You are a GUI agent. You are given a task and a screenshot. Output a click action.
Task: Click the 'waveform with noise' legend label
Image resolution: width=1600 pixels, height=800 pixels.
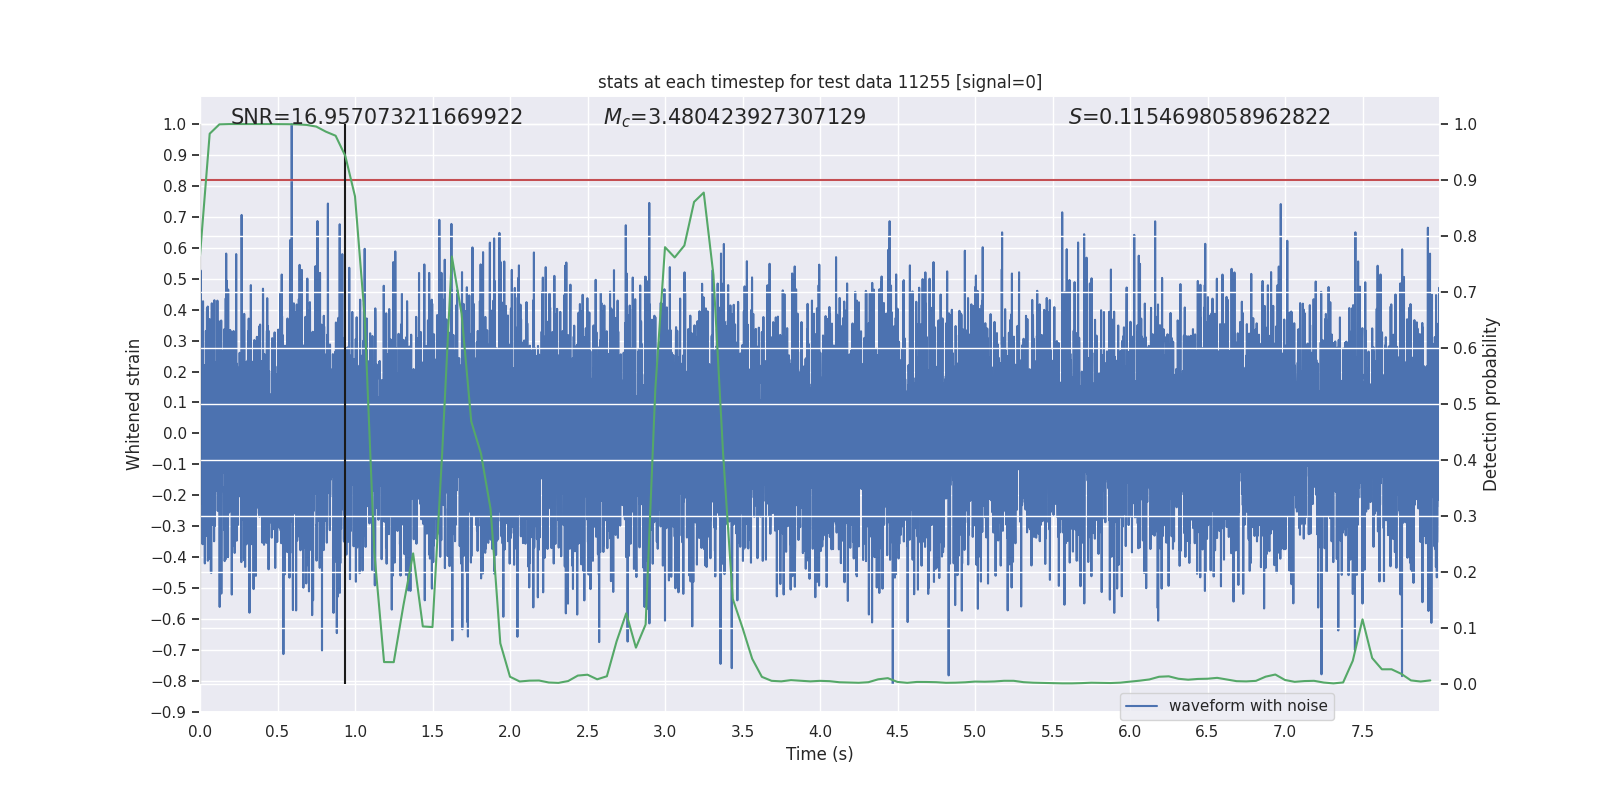tap(1247, 706)
